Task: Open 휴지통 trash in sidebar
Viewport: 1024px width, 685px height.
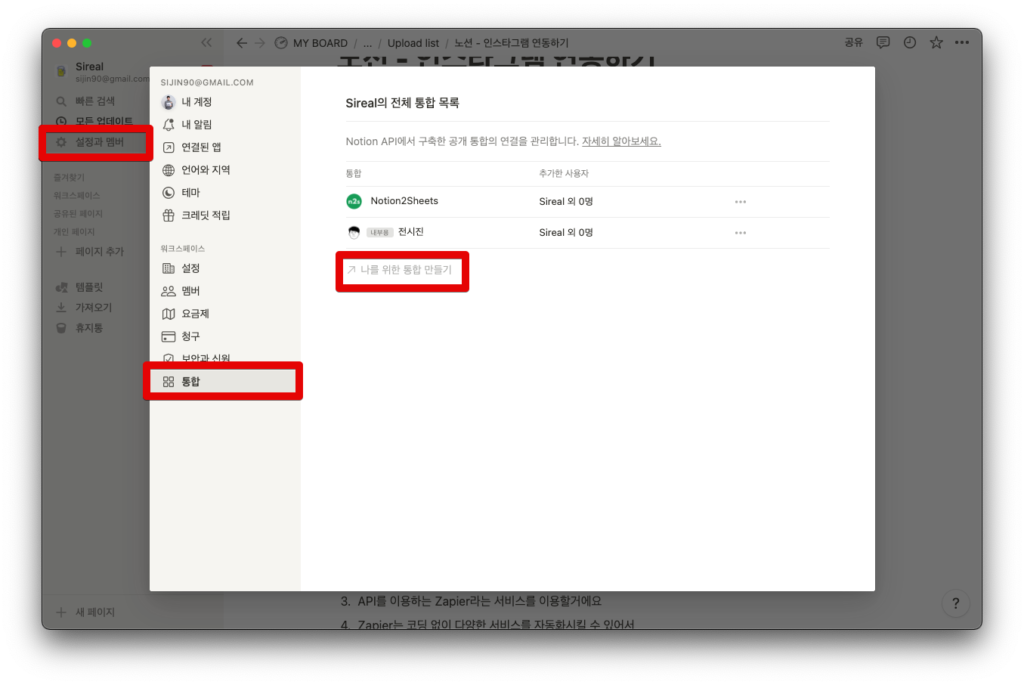Action: point(80,328)
